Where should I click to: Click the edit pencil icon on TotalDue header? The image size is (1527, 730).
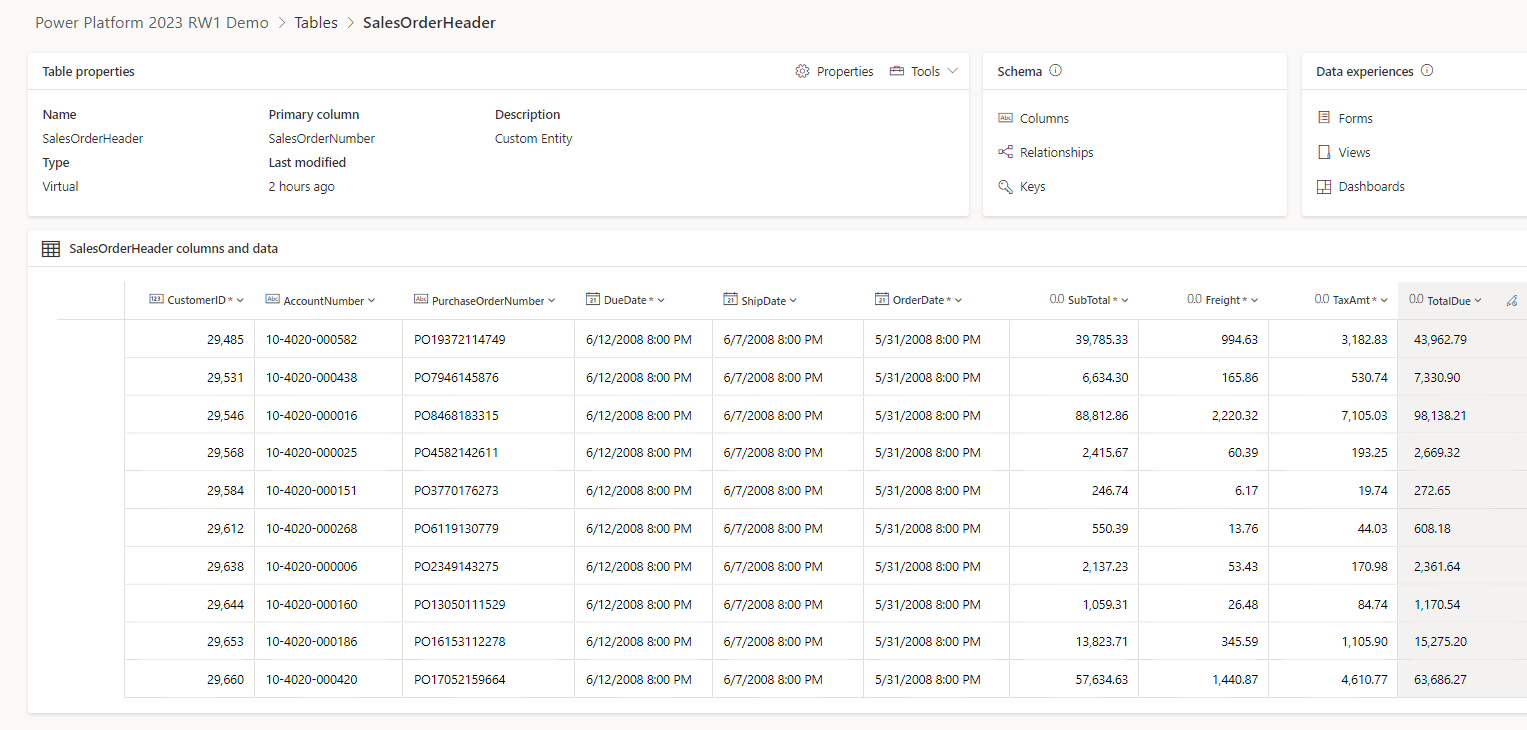pyautogui.click(x=1512, y=301)
